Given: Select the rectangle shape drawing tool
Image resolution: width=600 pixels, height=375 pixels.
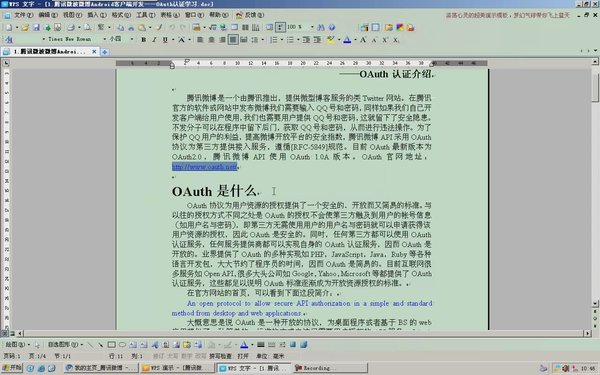Looking at the screenshot, I should (x=111, y=345).
